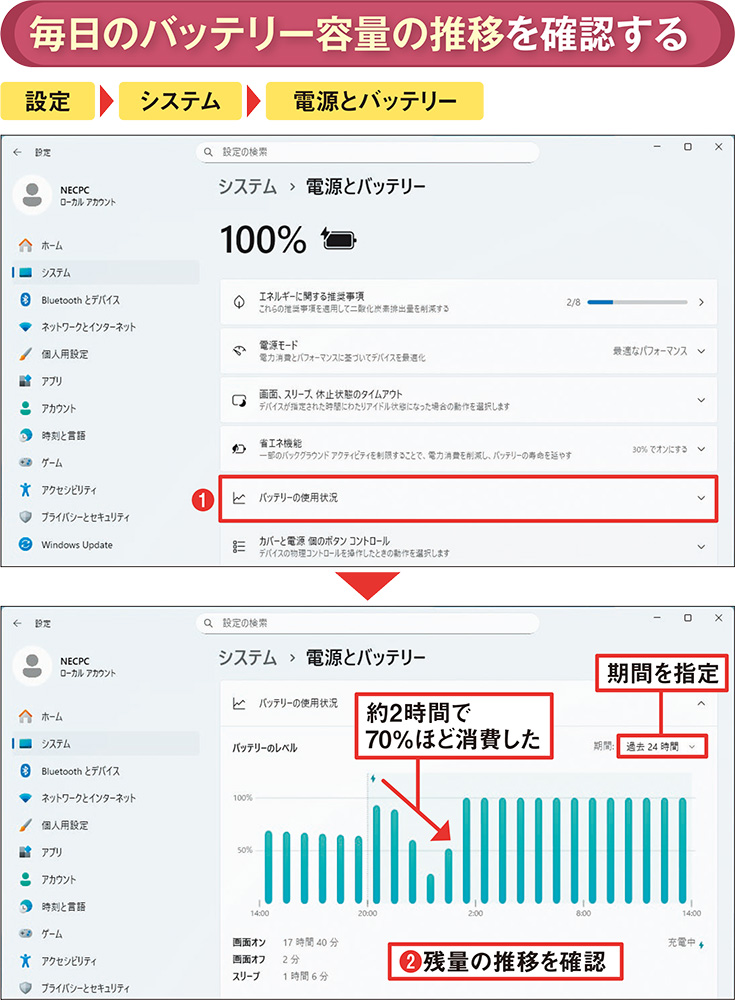Click the ネットワークとインターネット Wi-Fi icon in upper window
The height and width of the screenshot is (1000, 735).
26,327
